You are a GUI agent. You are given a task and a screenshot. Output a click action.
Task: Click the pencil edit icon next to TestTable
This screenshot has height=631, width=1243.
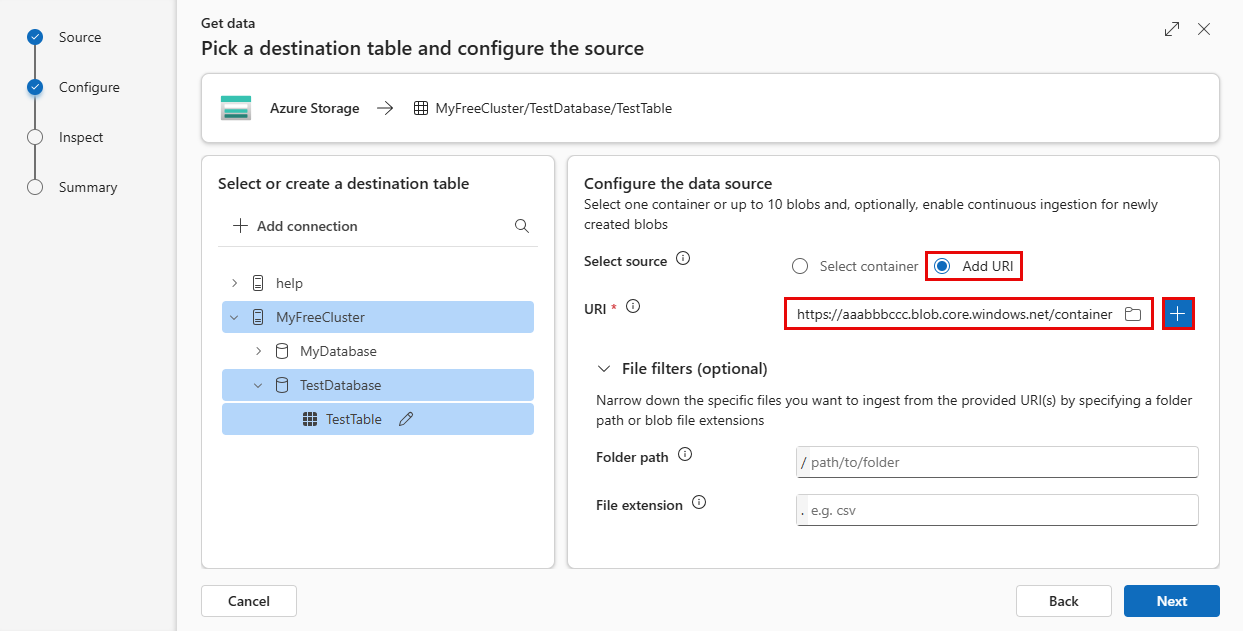click(406, 420)
